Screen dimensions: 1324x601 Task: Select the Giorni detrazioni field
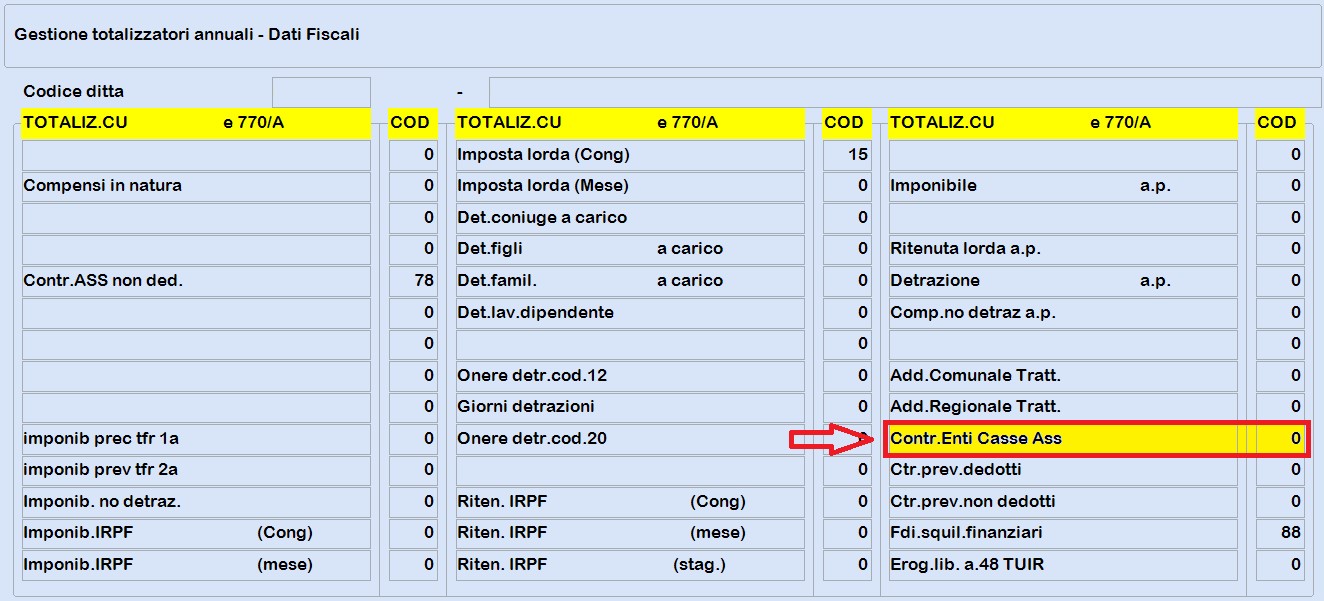(630, 407)
